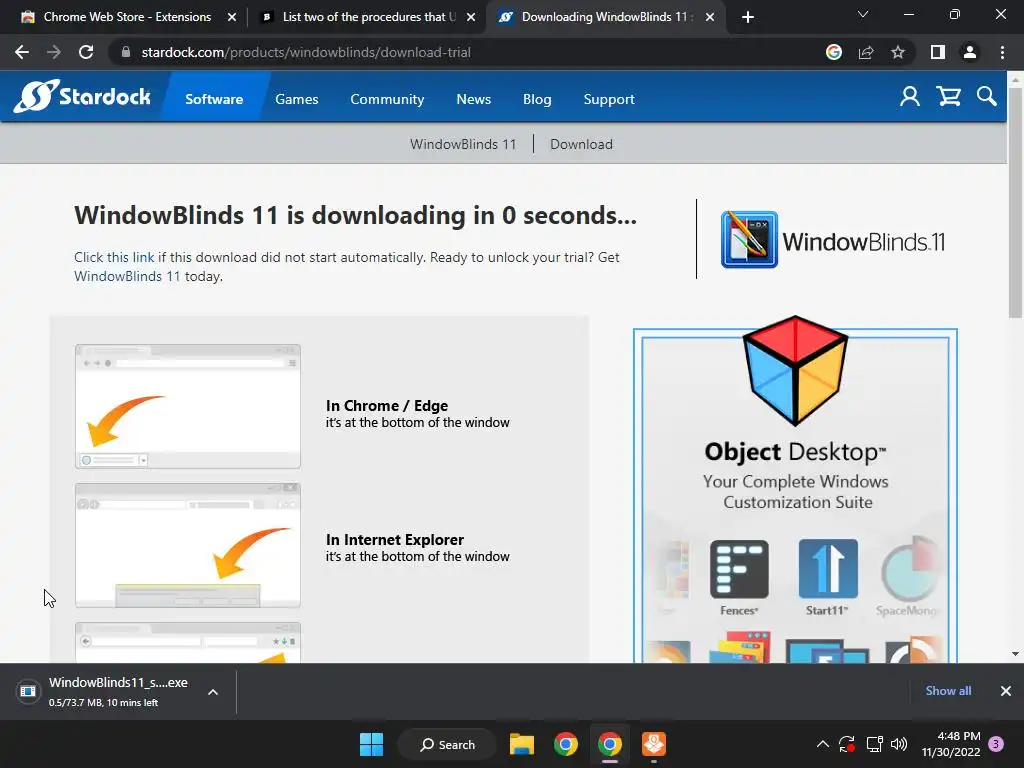Image resolution: width=1024 pixels, height=768 pixels.
Task: Open the first Chrome taskbar icon
Action: (566, 744)
